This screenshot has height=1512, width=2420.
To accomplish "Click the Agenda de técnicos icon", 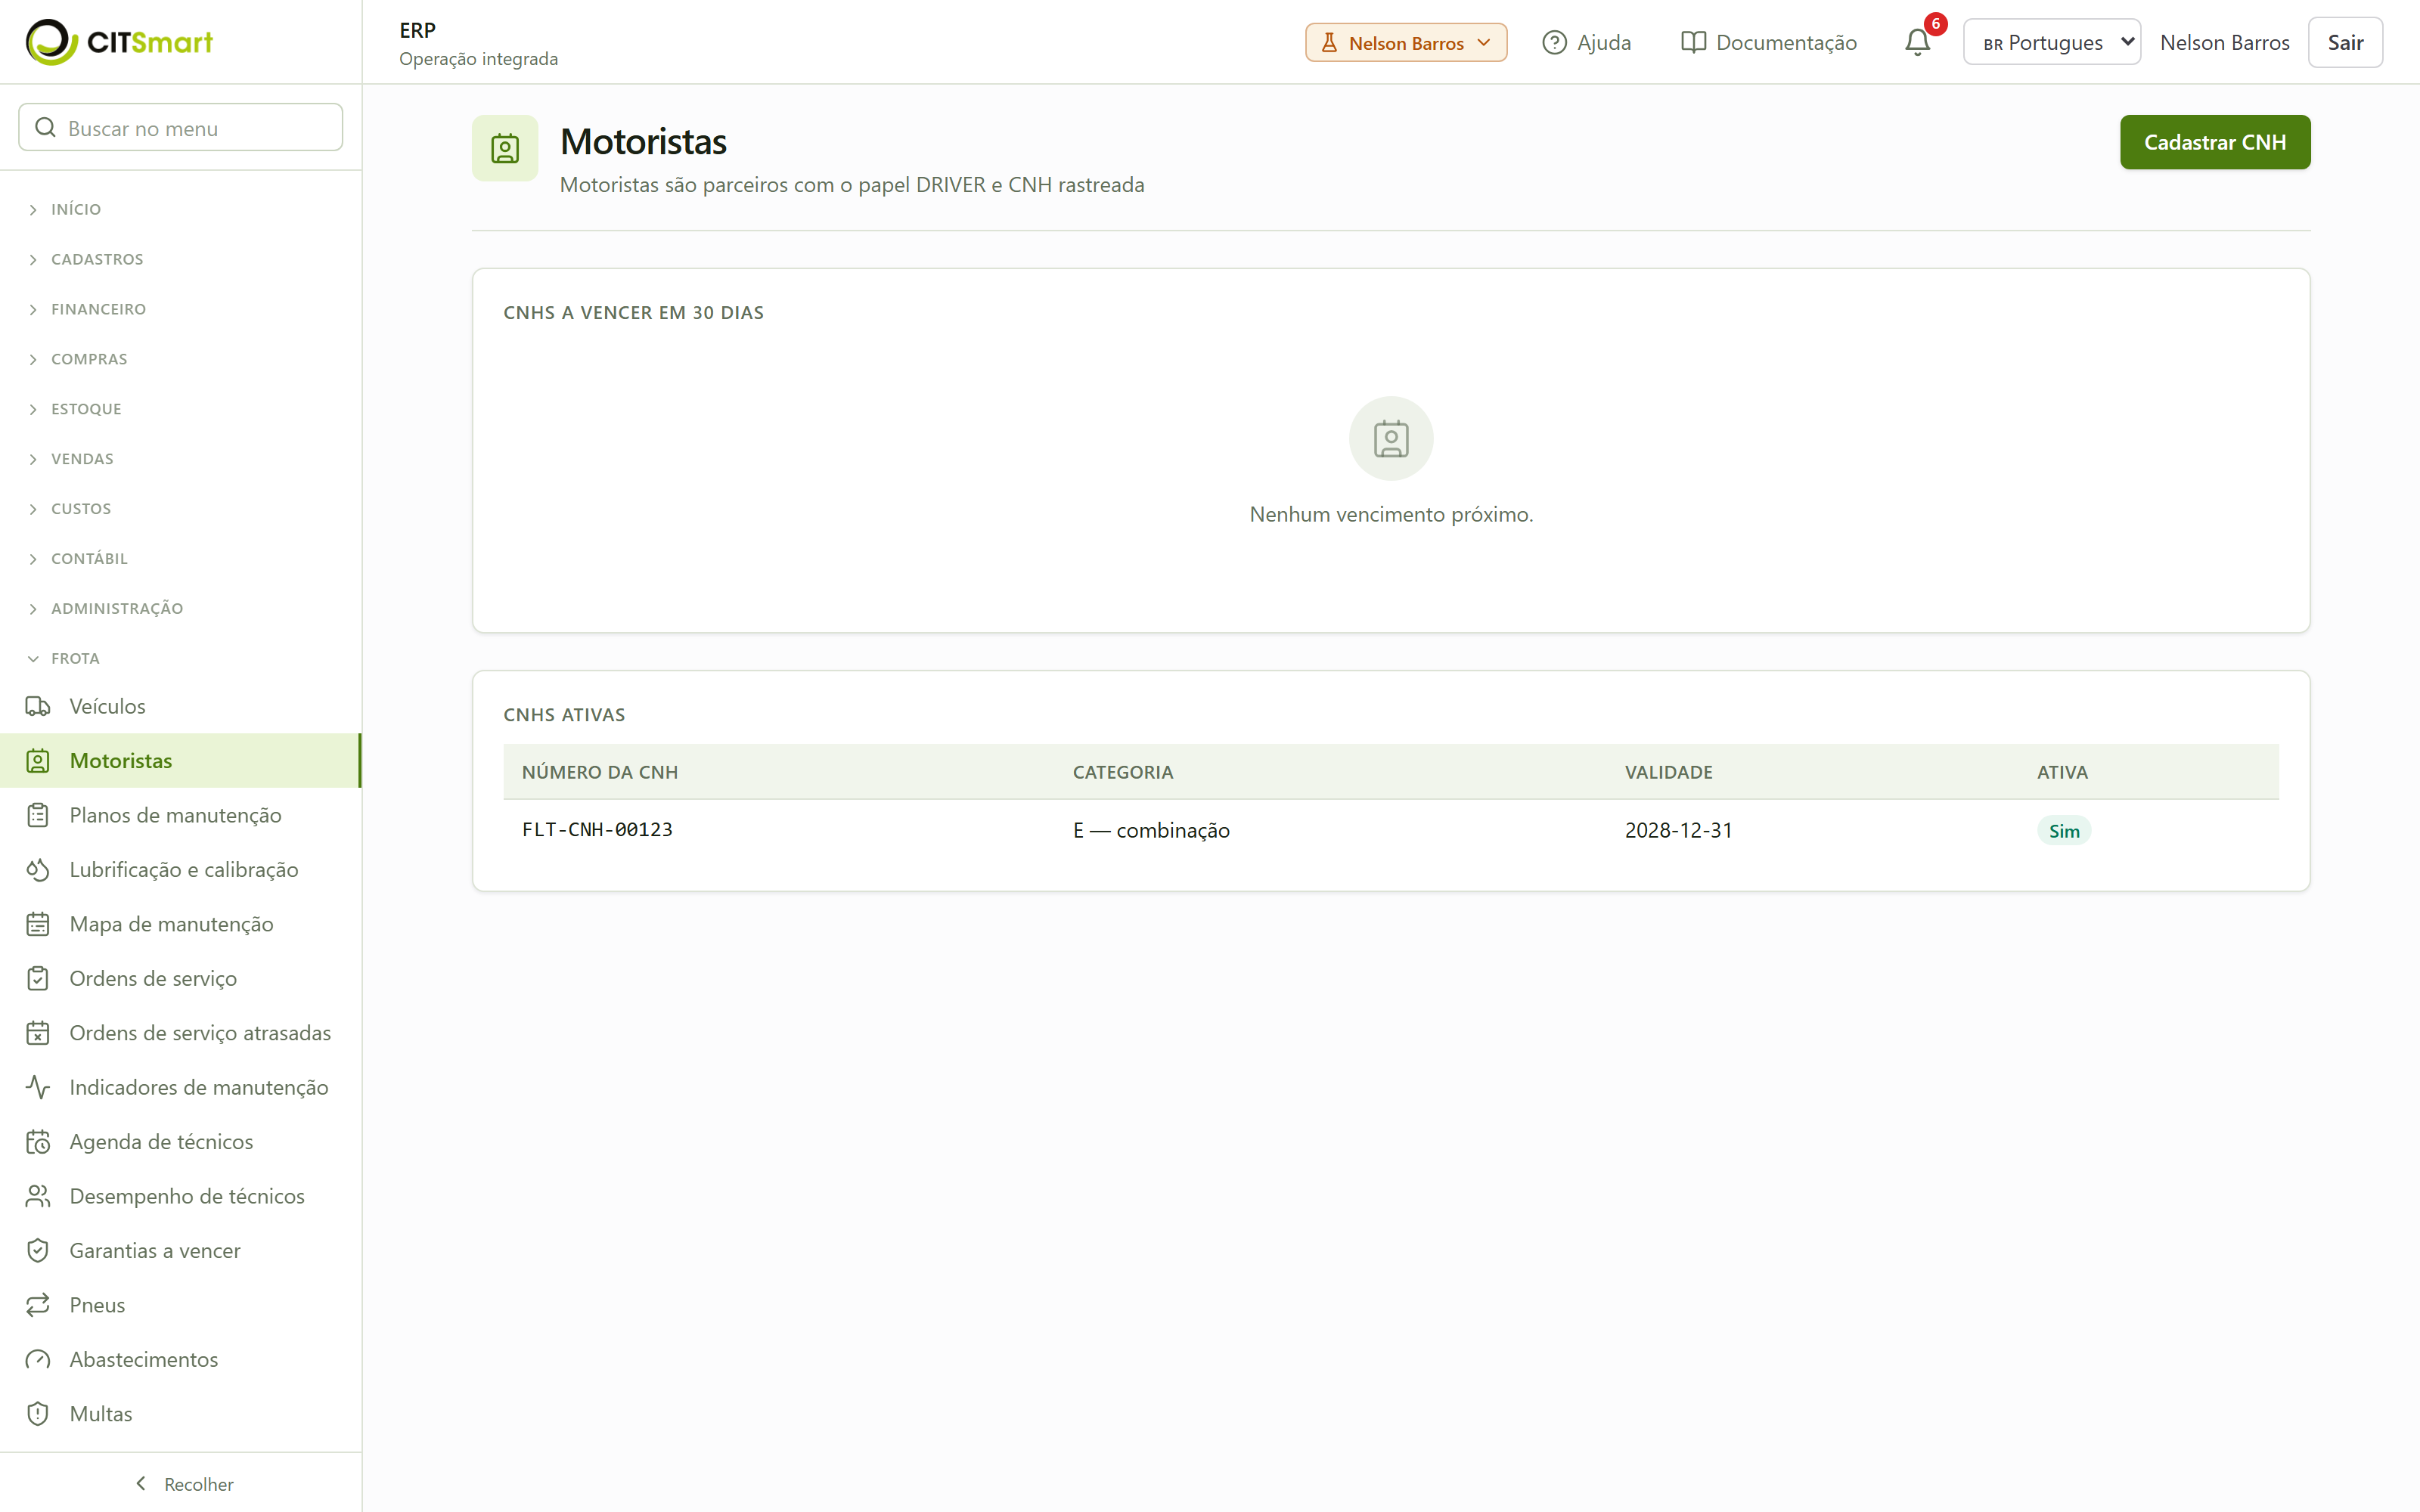I will (38, 1142).
